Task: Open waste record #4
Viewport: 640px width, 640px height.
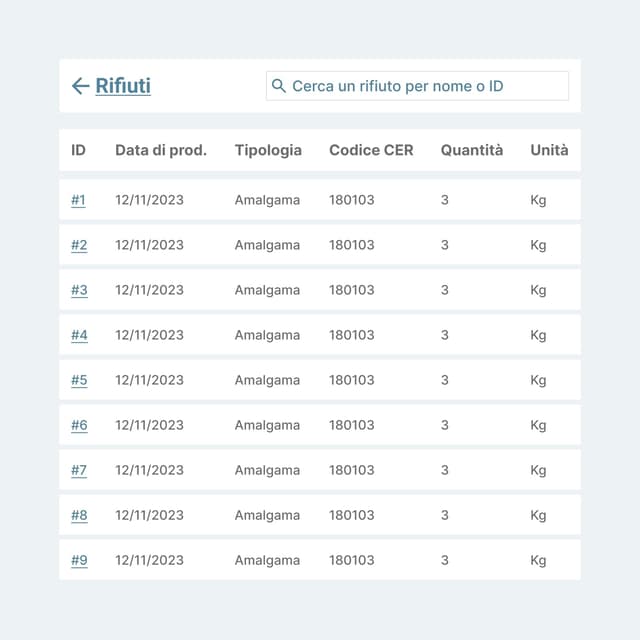Action: pos(79,335)
